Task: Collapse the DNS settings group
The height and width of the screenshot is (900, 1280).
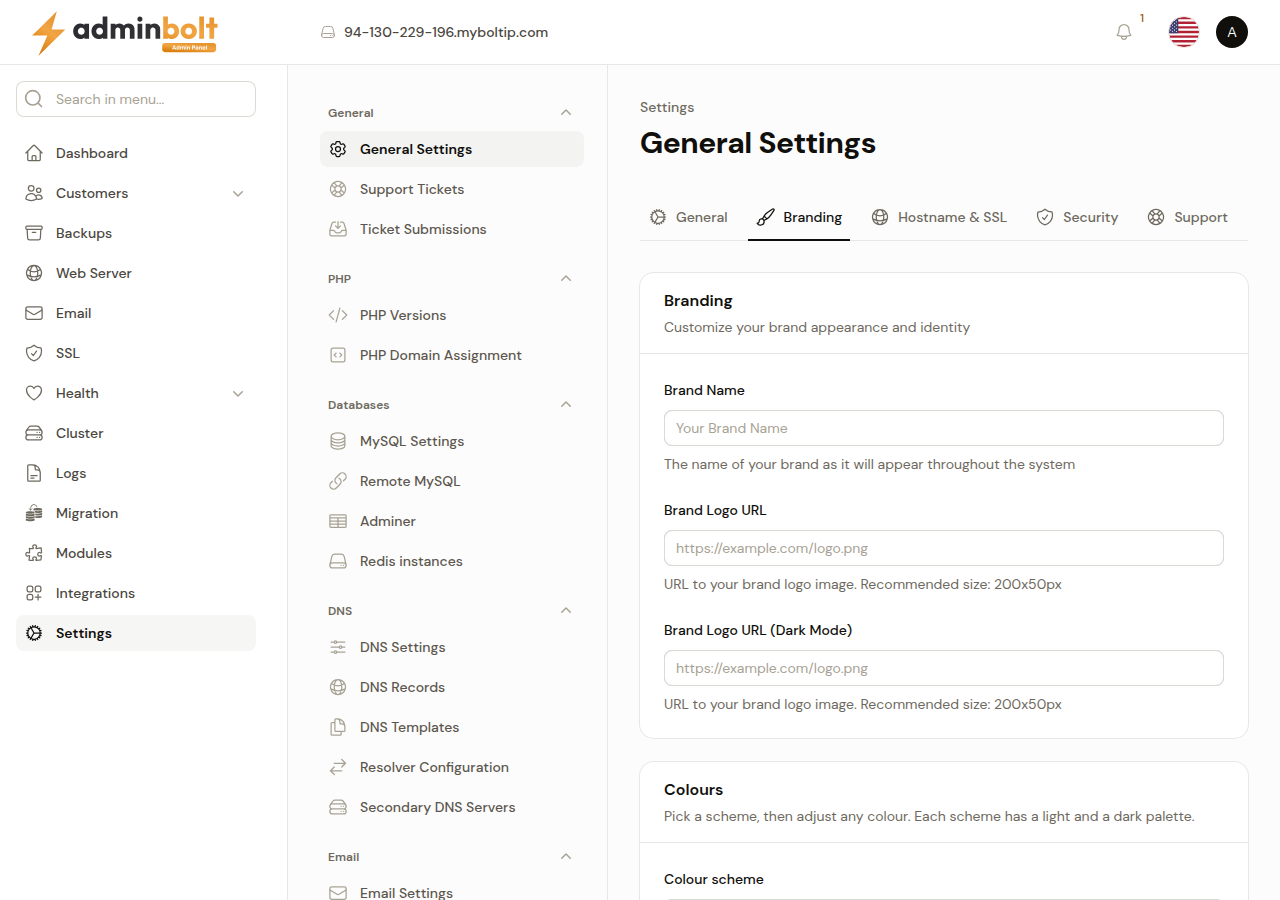Action: 566,611
